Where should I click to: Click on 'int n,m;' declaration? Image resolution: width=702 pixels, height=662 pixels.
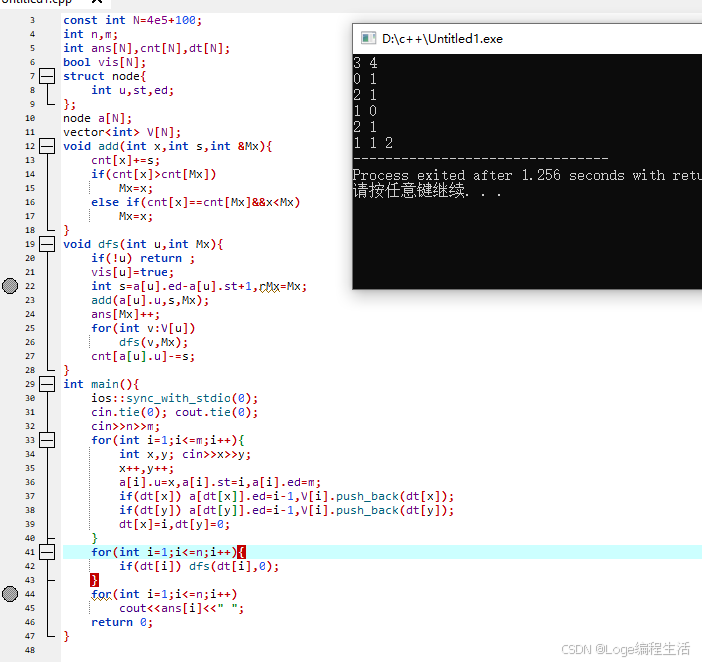[x=90, y=34]
